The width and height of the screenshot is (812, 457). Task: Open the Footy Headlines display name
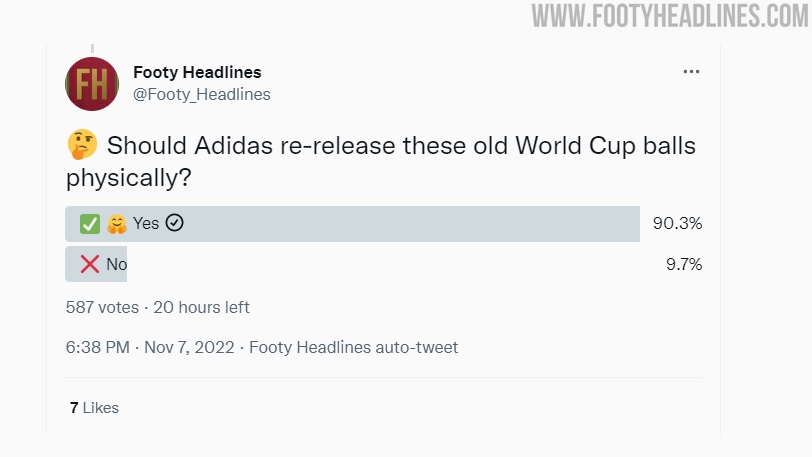197,72
